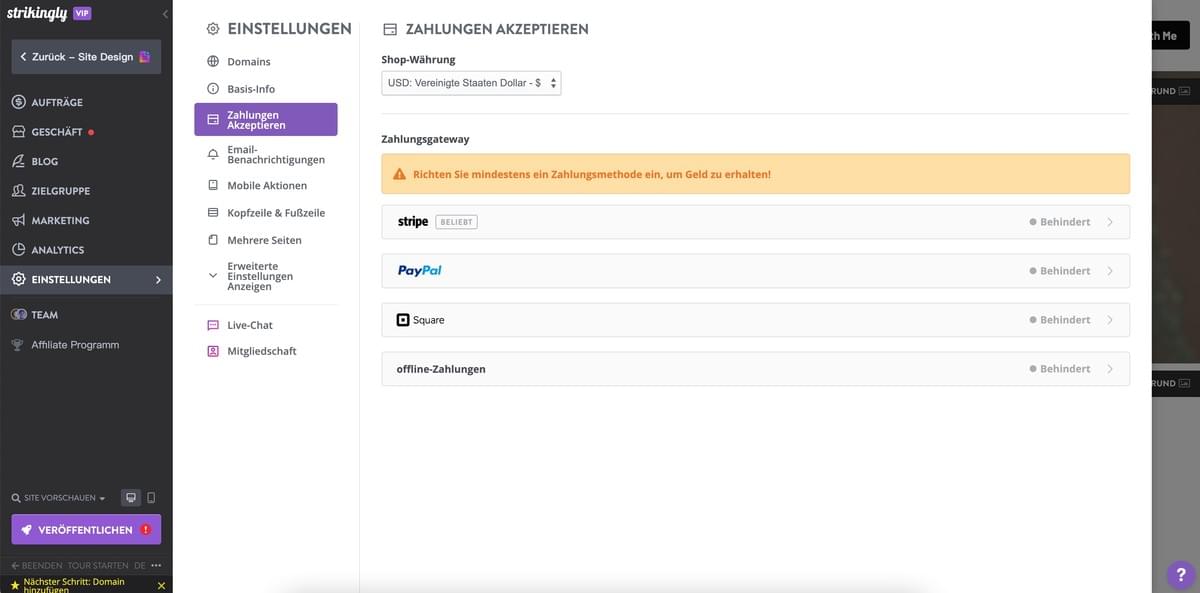
Task: Open the Live-Chat settings
Action: pos(252,324)
